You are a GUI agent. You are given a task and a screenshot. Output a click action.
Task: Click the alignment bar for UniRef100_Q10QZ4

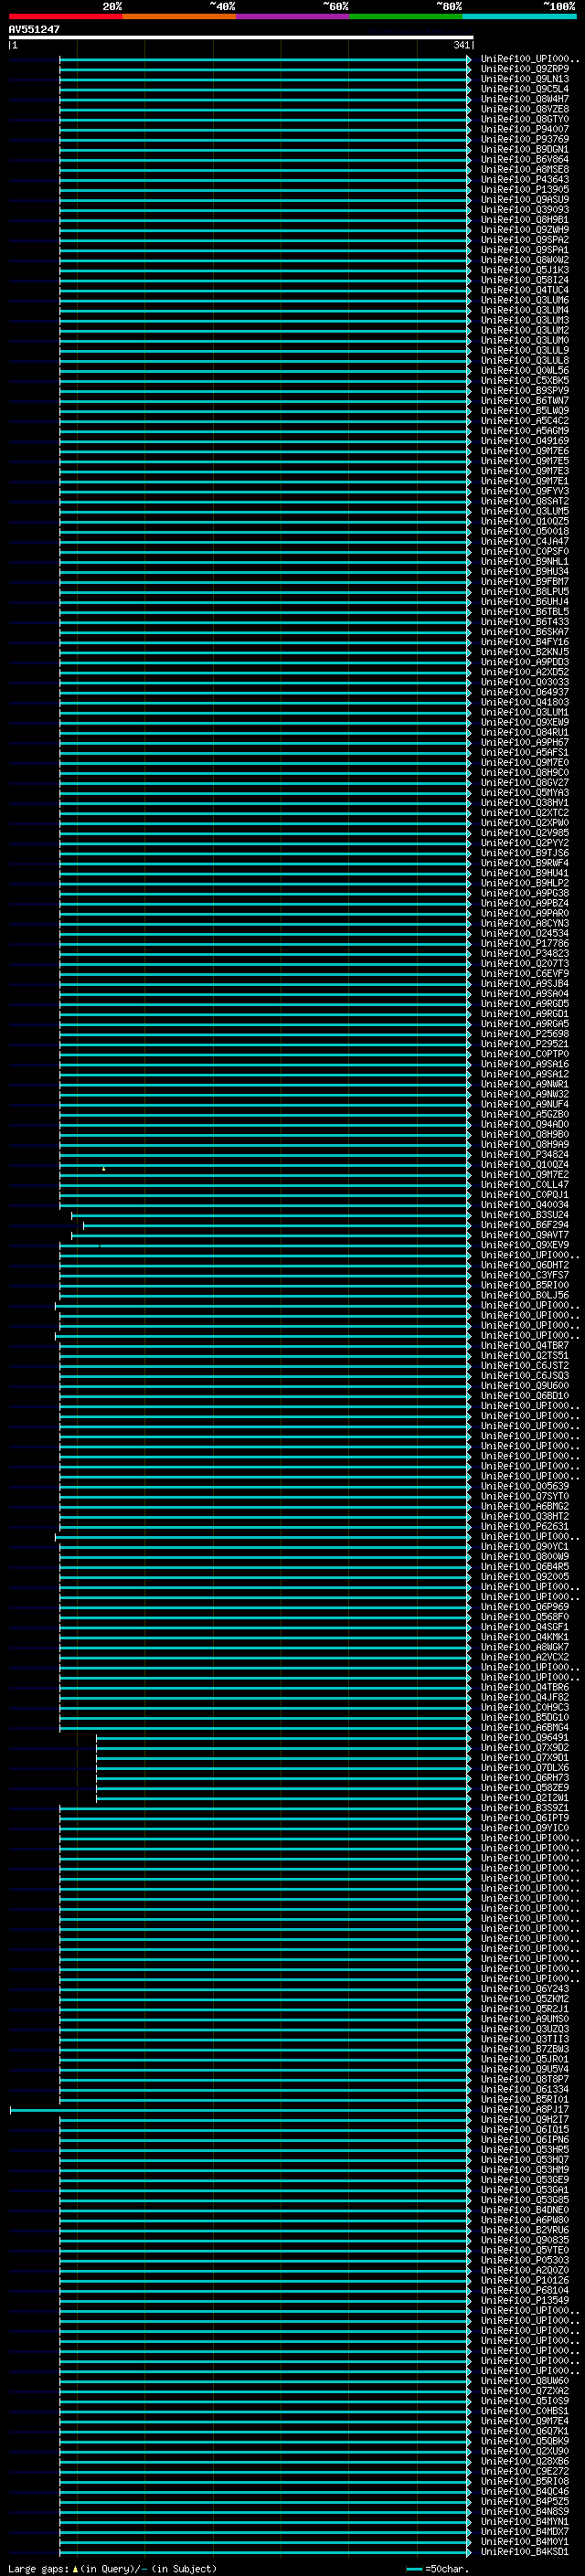(x=264, y=1164)
